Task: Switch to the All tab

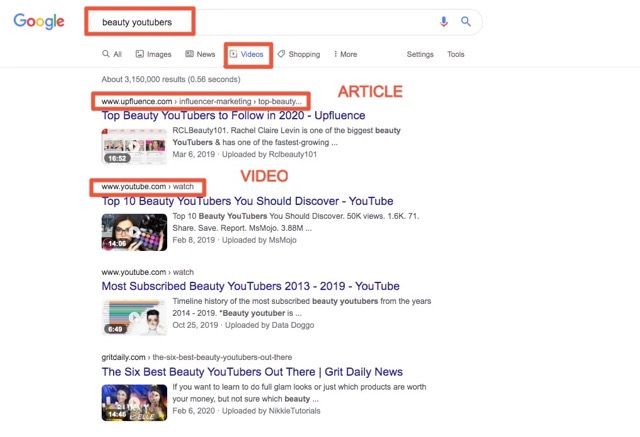Action: [x=112, y=54]
